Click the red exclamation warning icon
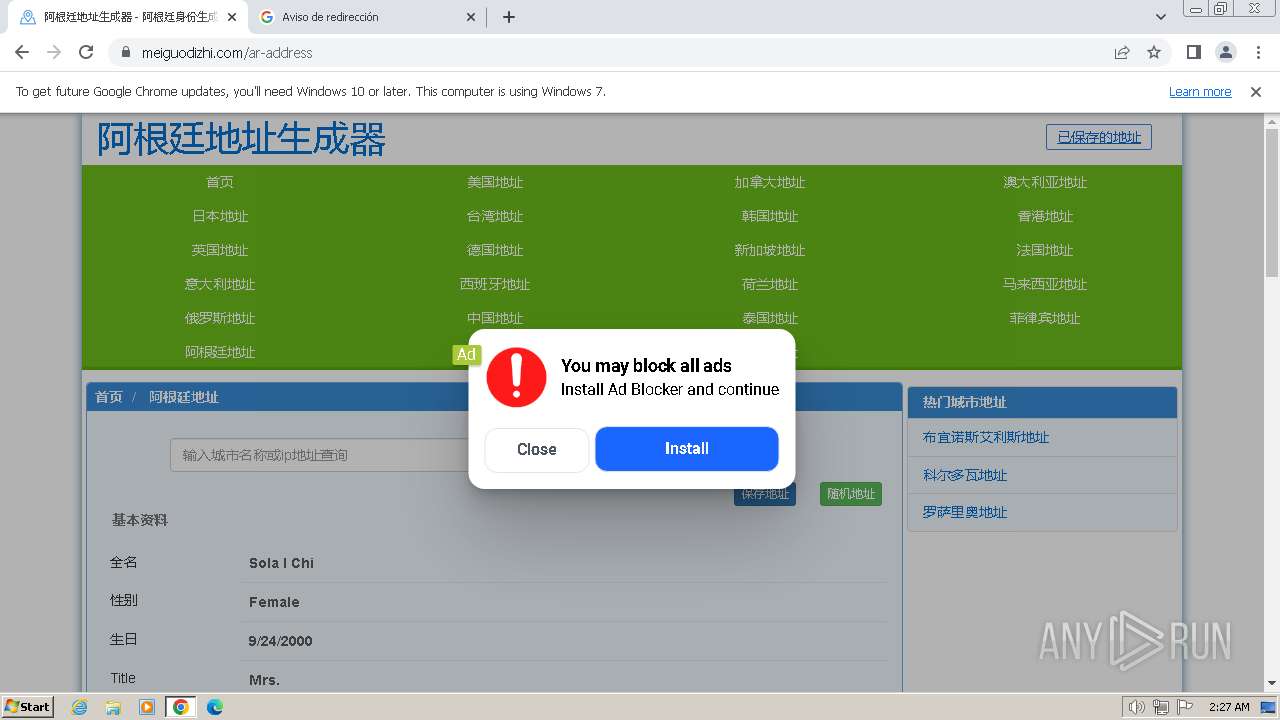This screenshot has width=1280, height=720. (x=516, y=377)
